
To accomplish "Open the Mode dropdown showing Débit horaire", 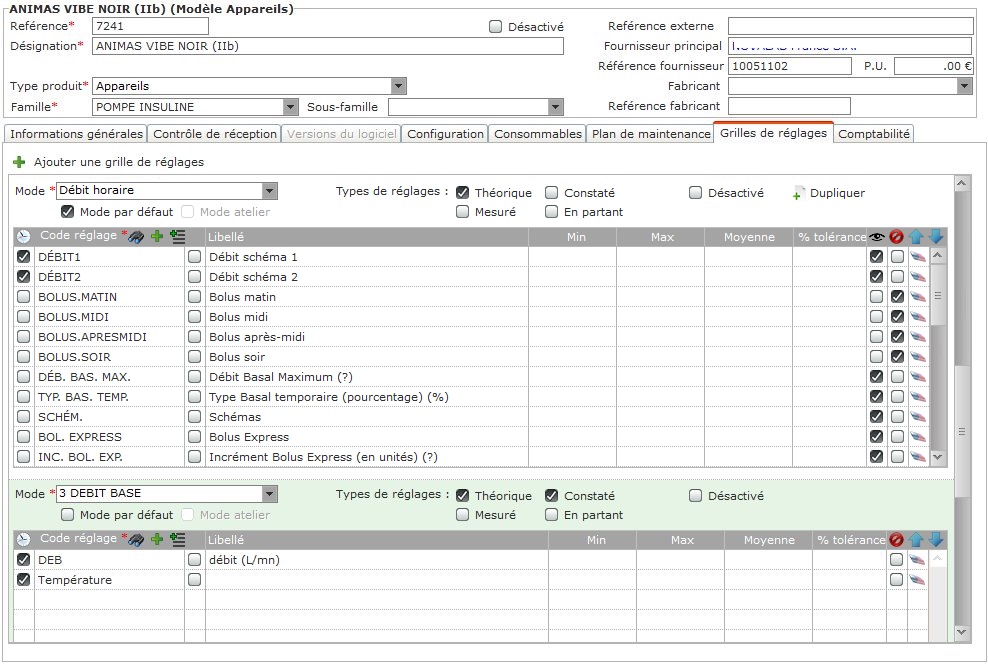I will coord(270,190).
